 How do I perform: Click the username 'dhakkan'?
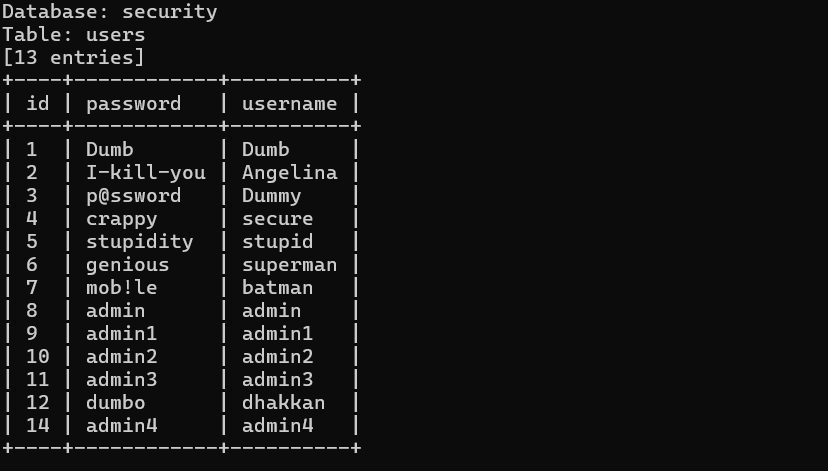click(x=284, y=403)
